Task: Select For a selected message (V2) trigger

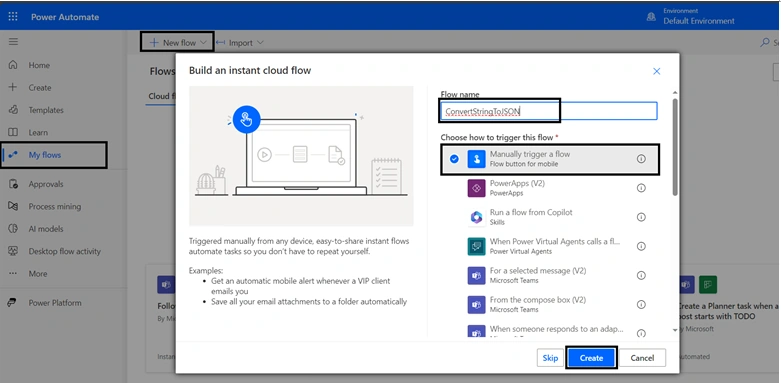Action: click(x=550, y=275)
